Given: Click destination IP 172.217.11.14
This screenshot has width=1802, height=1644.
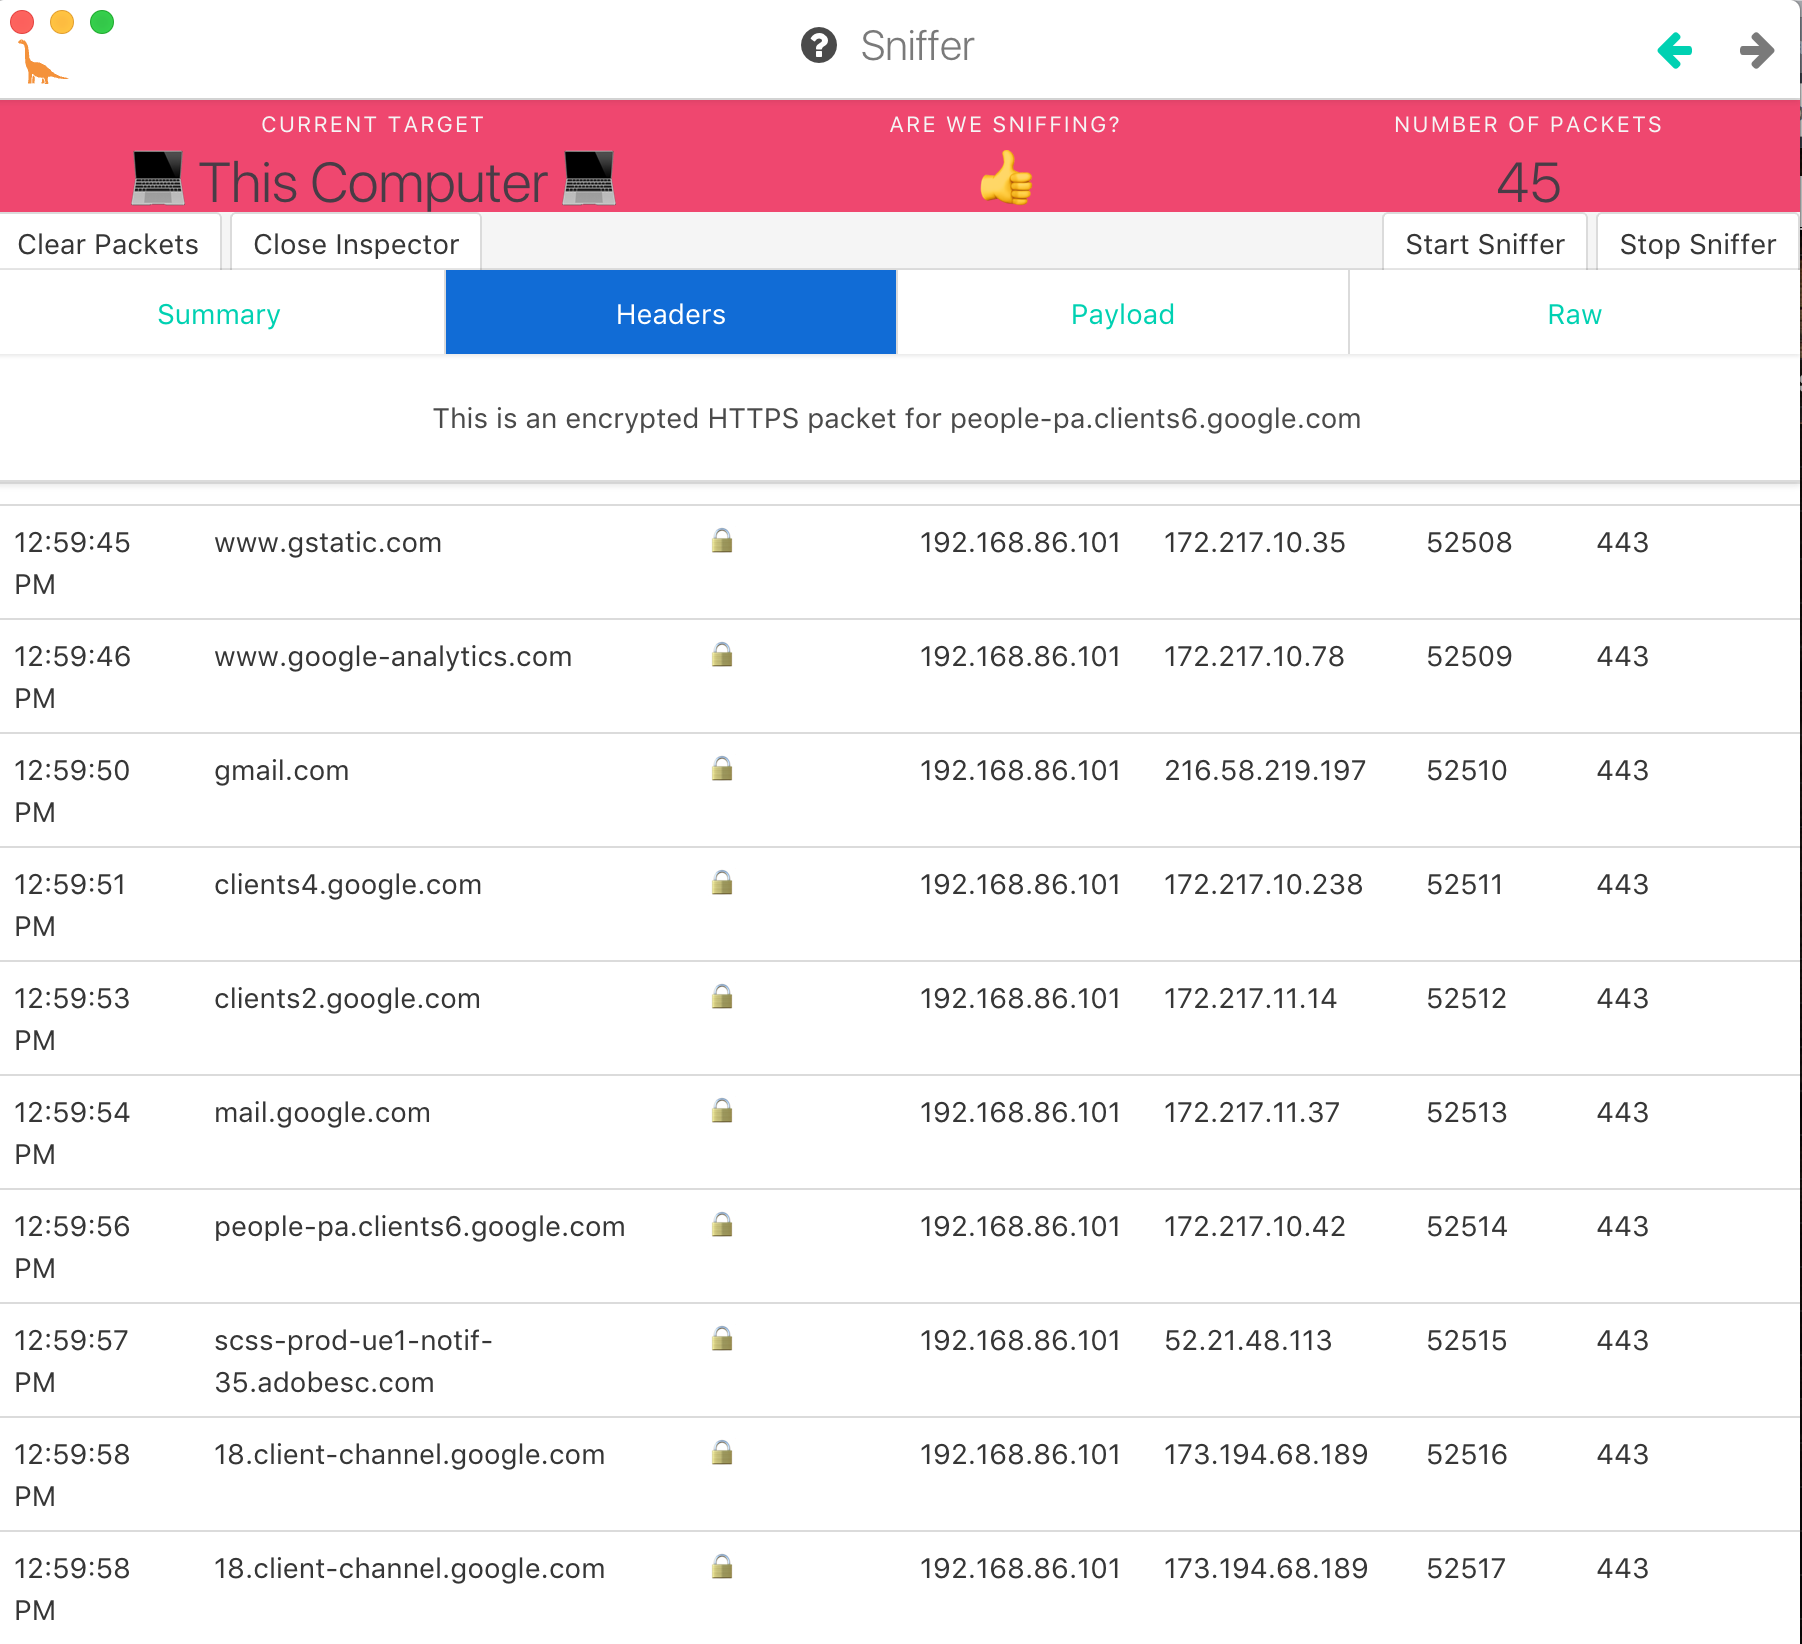Looking at the screenshot, I should 1250,999.
